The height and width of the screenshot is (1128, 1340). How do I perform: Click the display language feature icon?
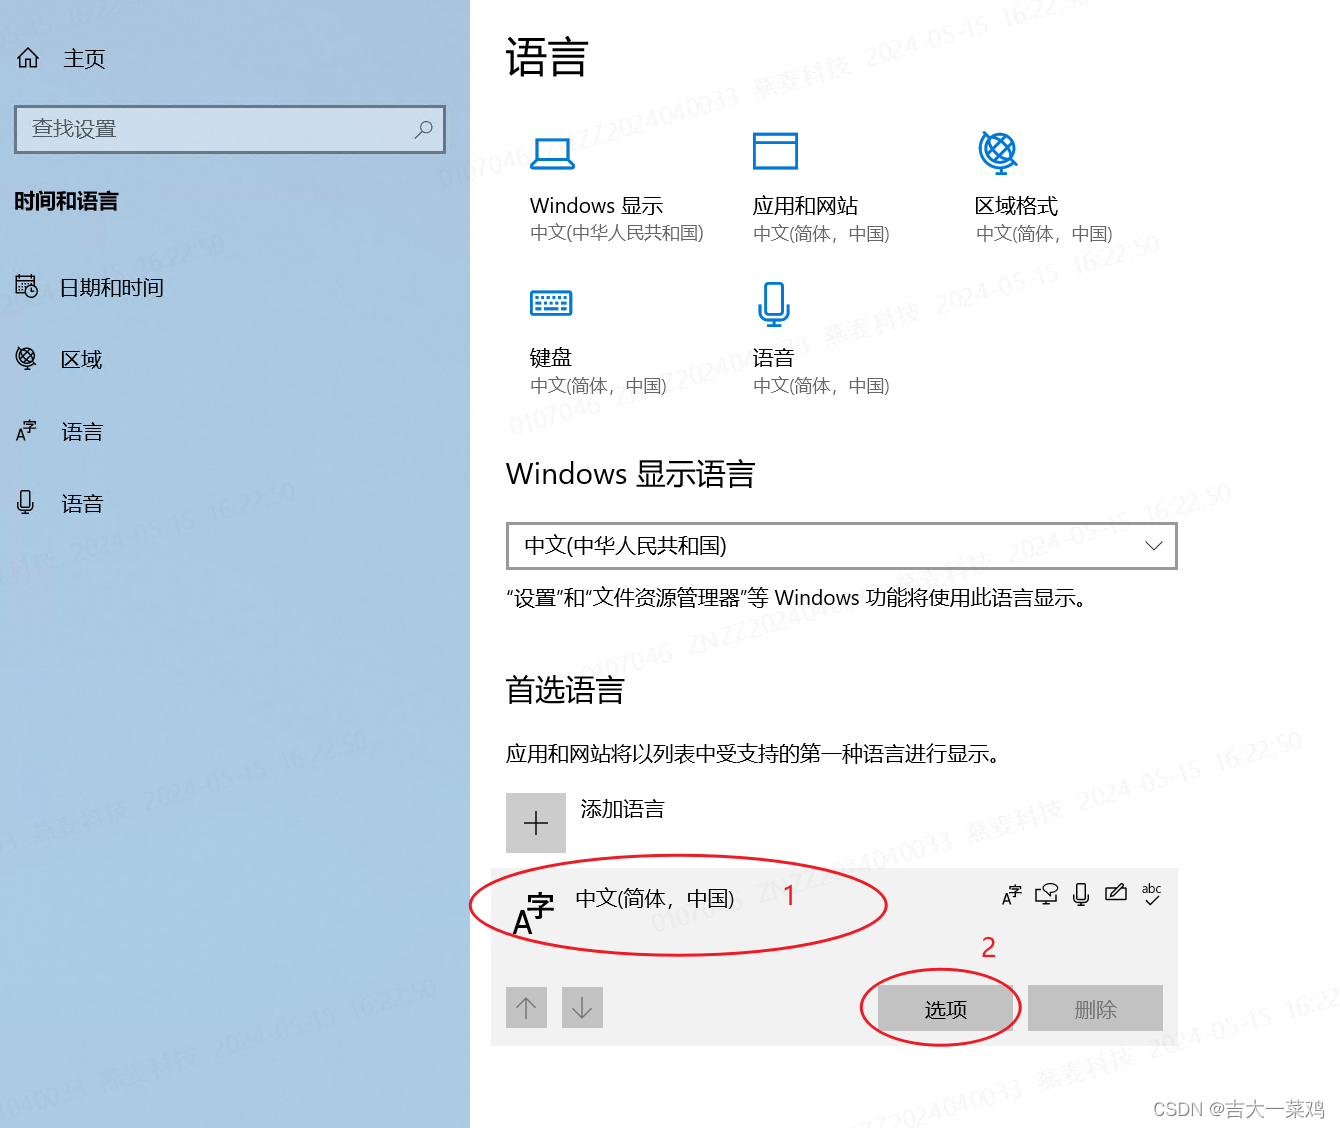tap(1012, 895)
